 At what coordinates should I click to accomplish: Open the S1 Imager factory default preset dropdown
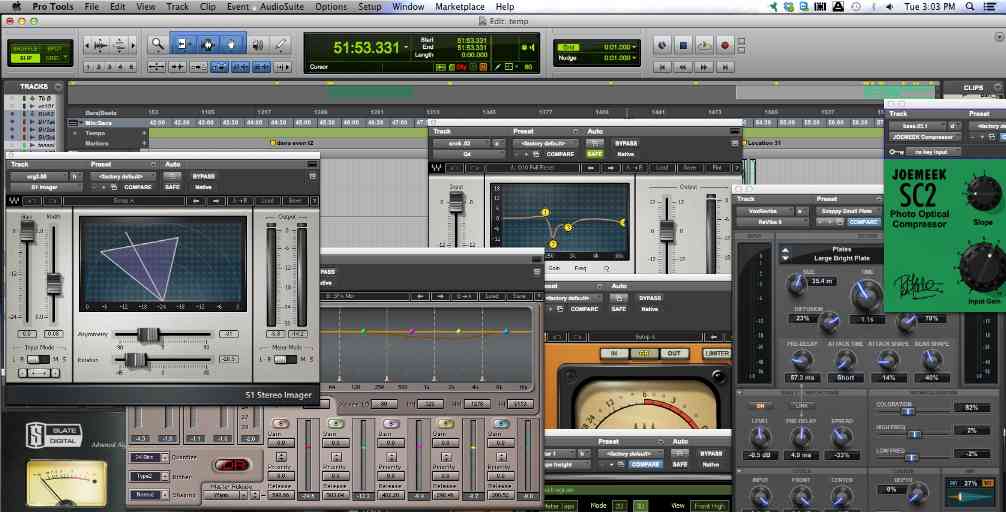tap(123, 176)
